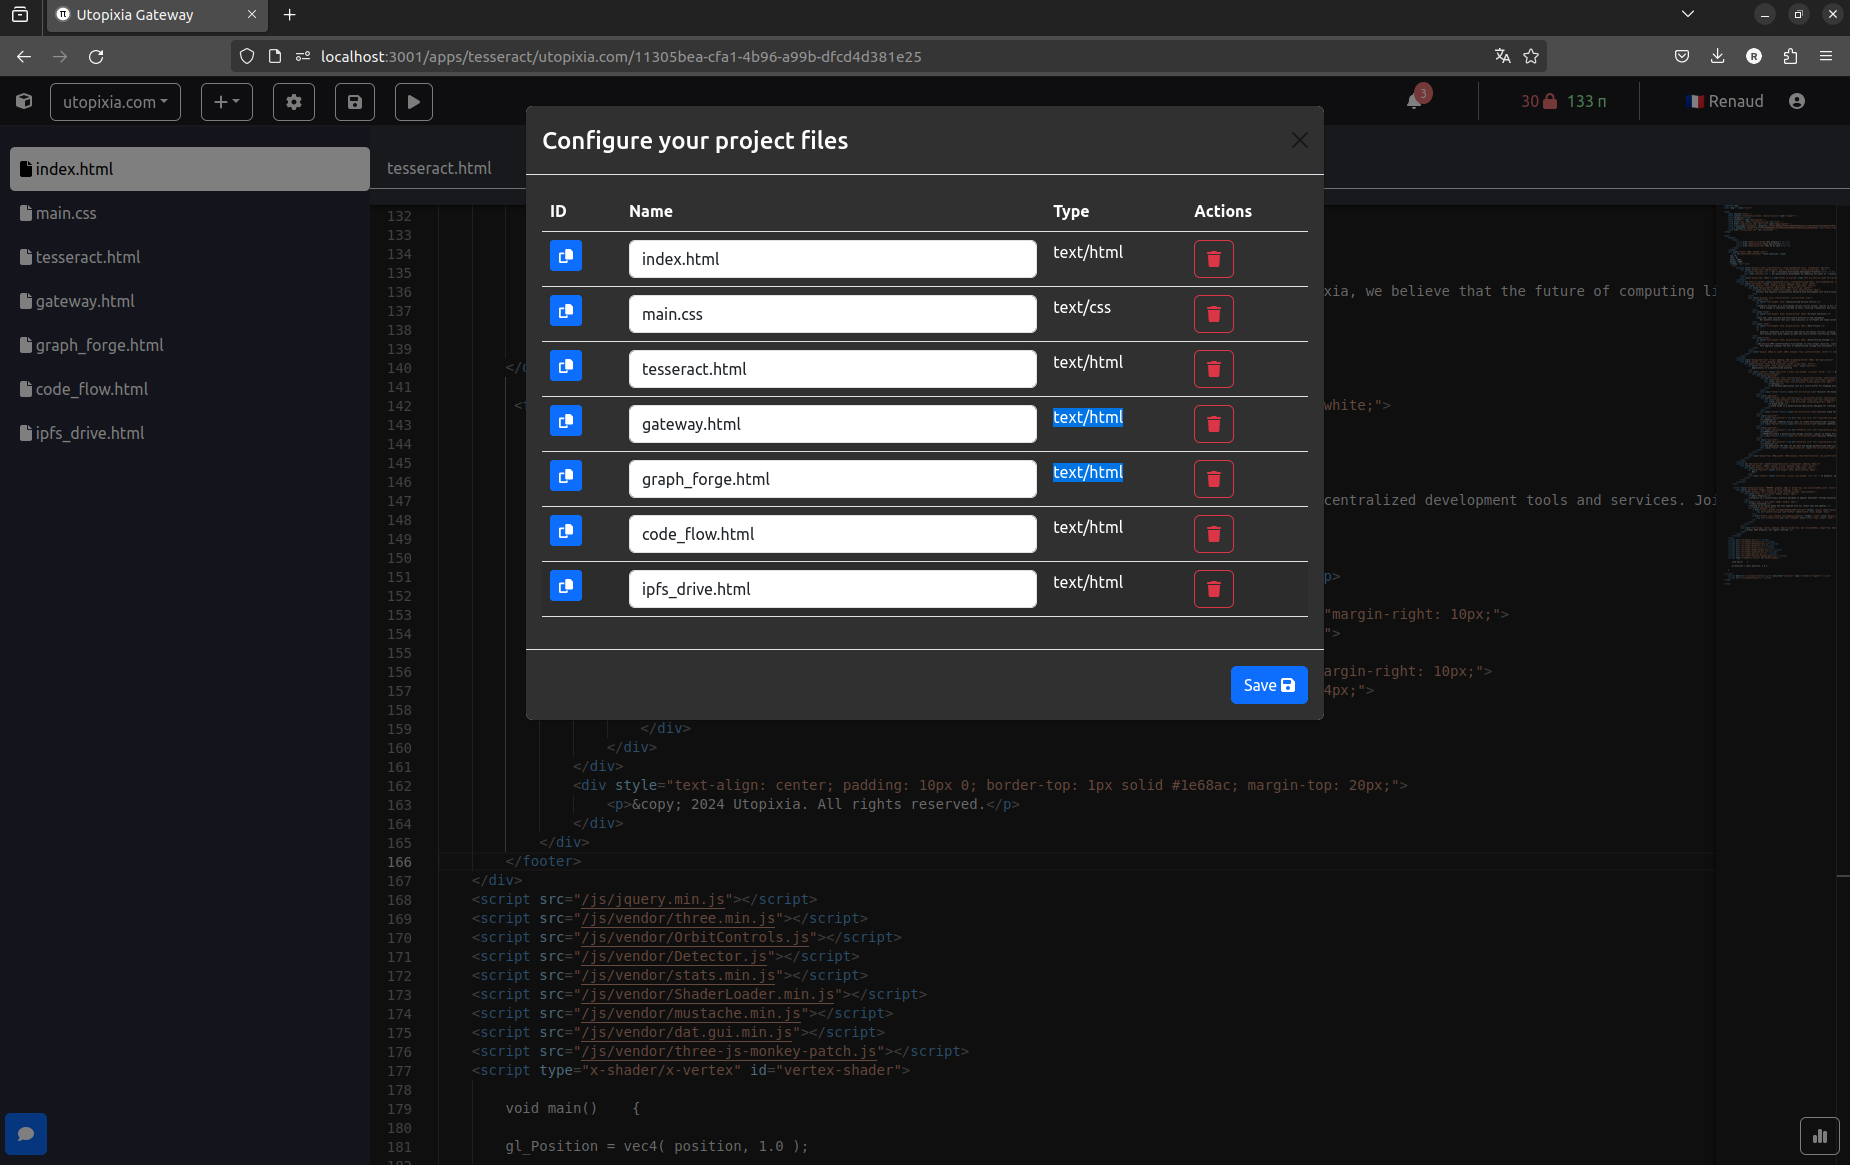
Task: Edit the main.css name field
Action: point(833,314)
